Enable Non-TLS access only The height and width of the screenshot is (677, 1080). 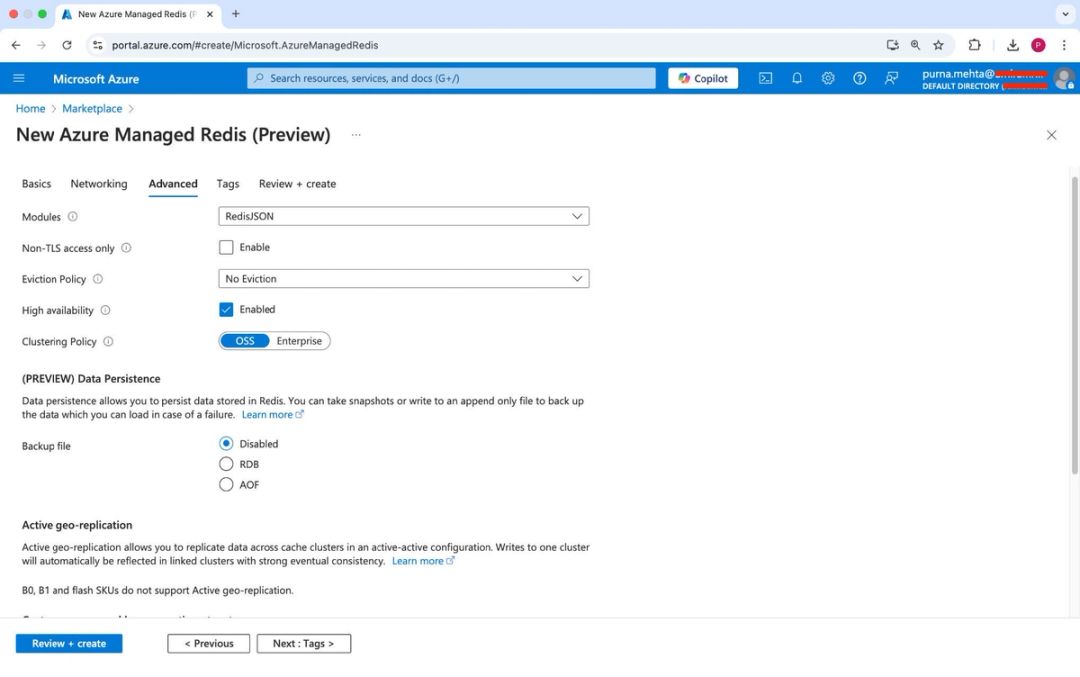click(226, 247)
